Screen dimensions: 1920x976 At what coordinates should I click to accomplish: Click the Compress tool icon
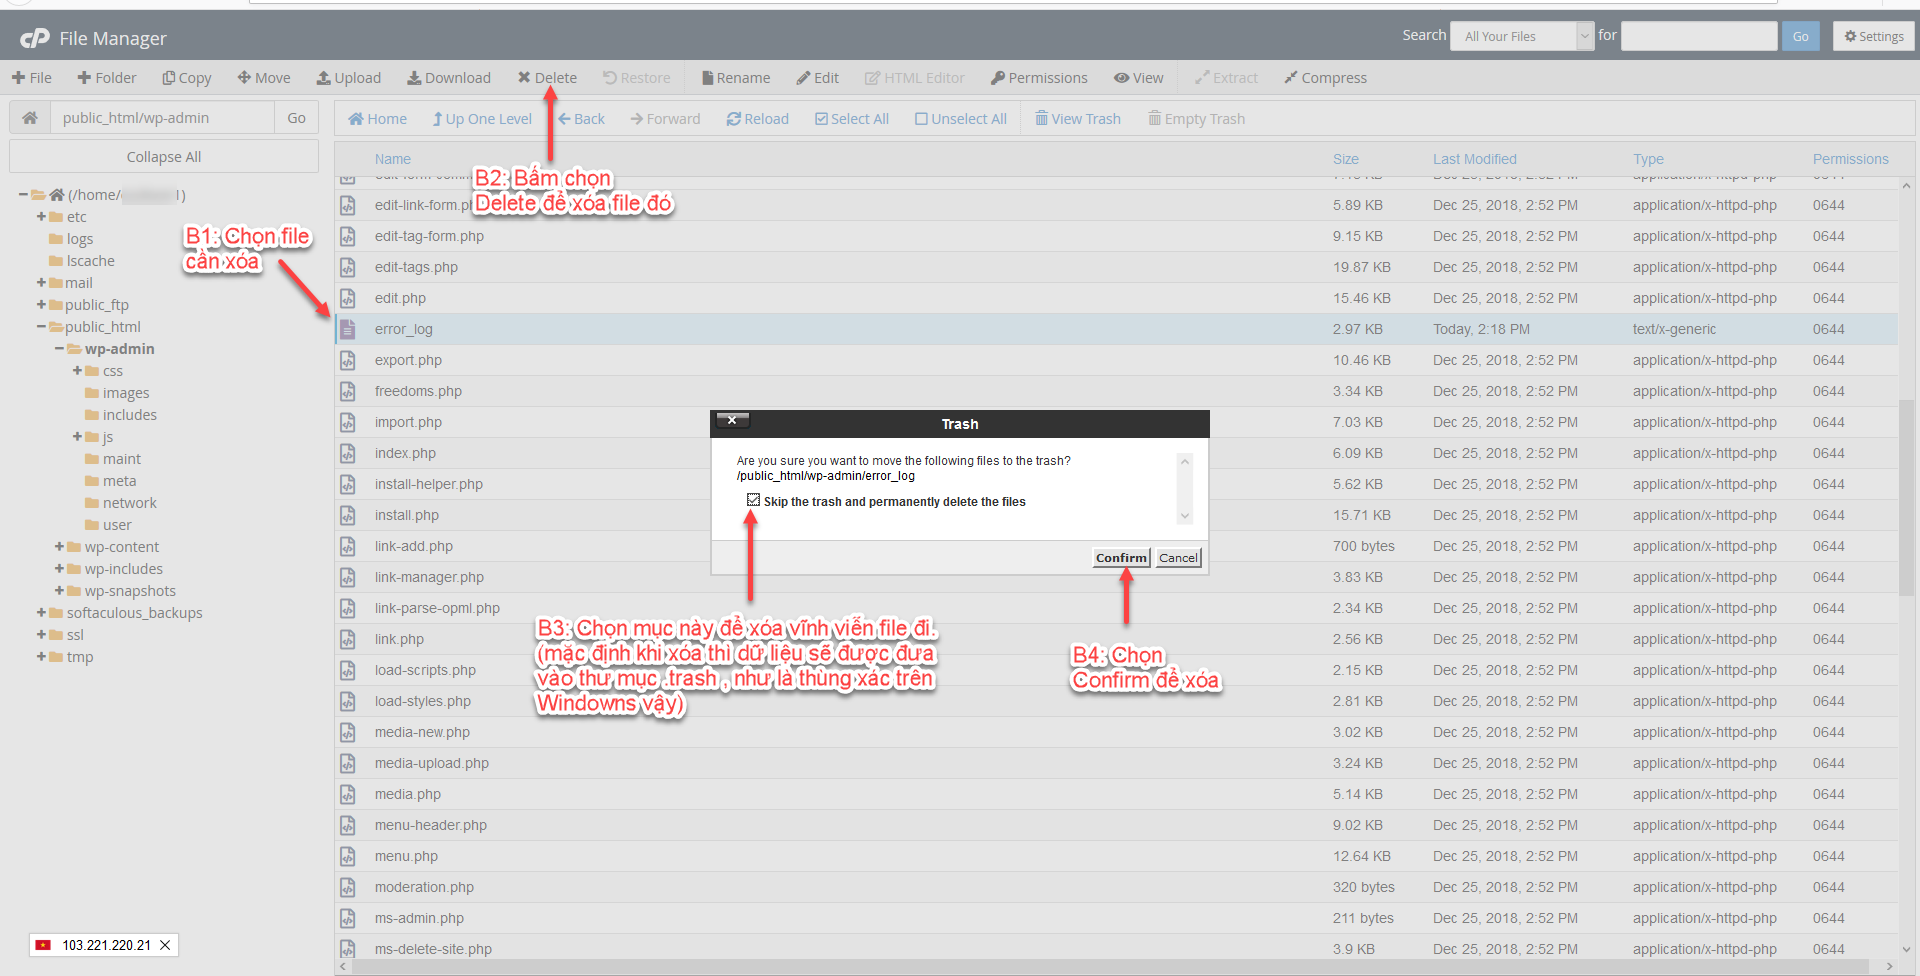(1291, 78)
